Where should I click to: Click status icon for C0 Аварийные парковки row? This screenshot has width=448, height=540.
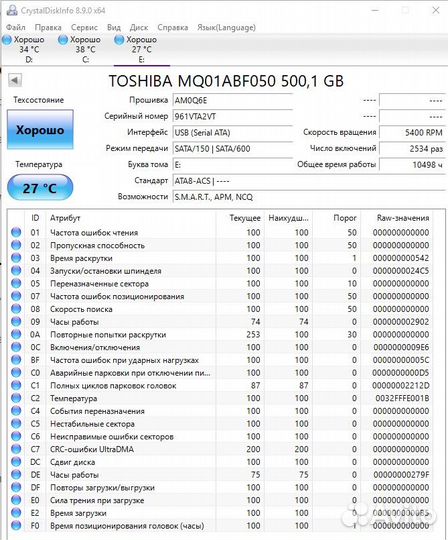click(16, 373)
